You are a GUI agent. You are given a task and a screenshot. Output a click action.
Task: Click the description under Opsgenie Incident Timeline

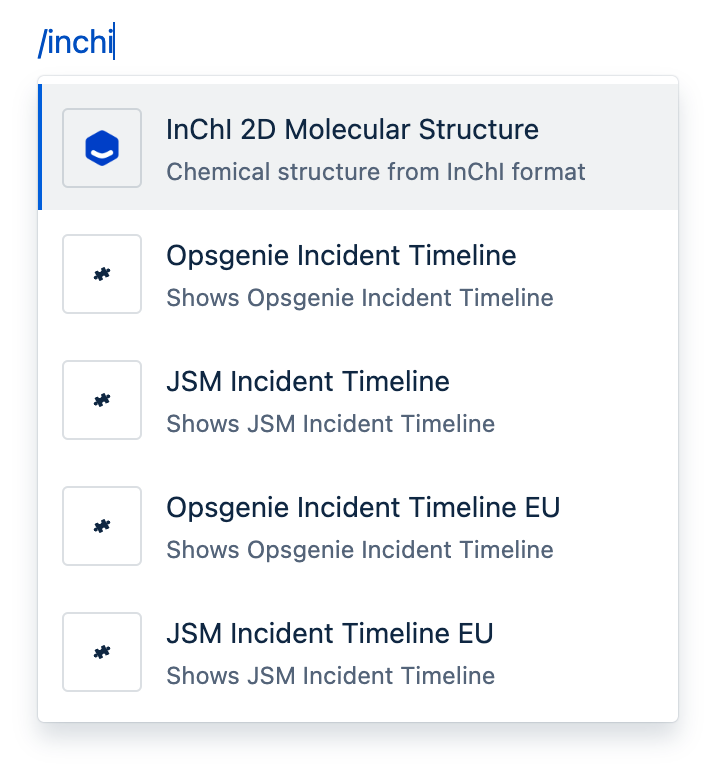[360, 298]
